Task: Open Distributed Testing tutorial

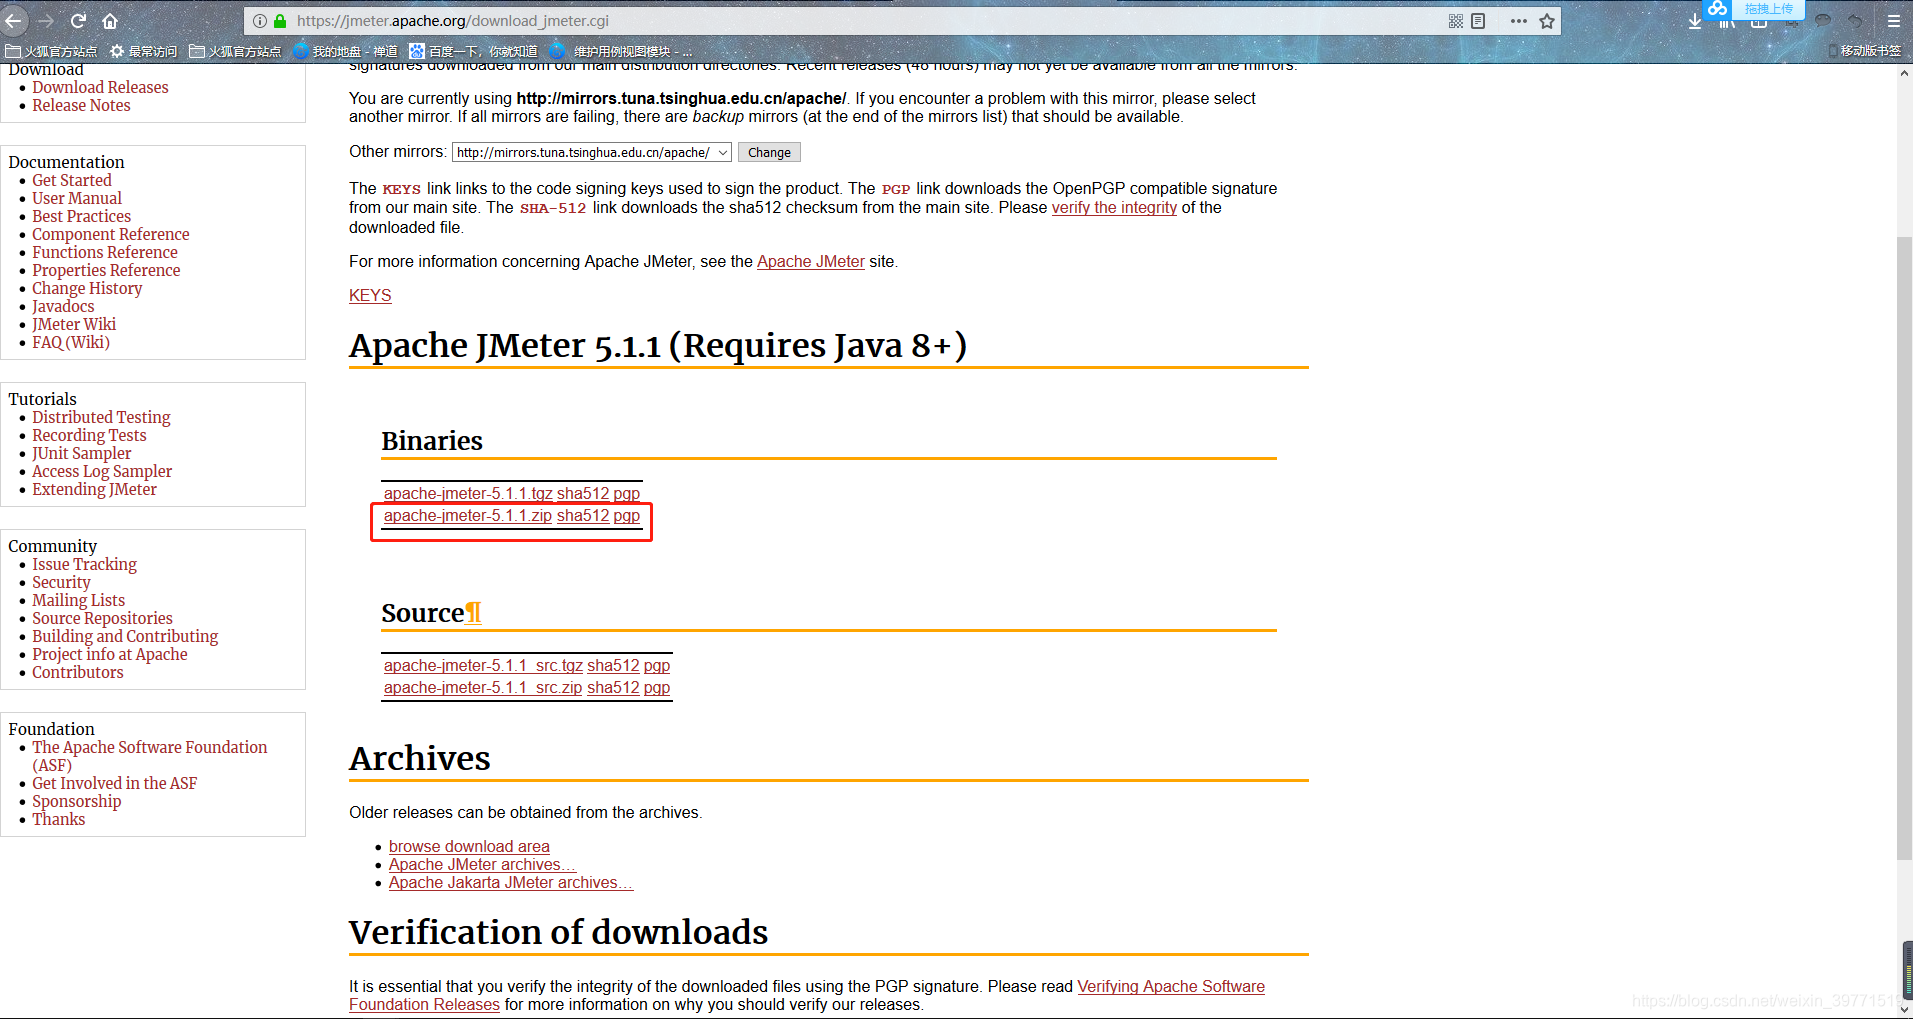Action: (101, 418)
